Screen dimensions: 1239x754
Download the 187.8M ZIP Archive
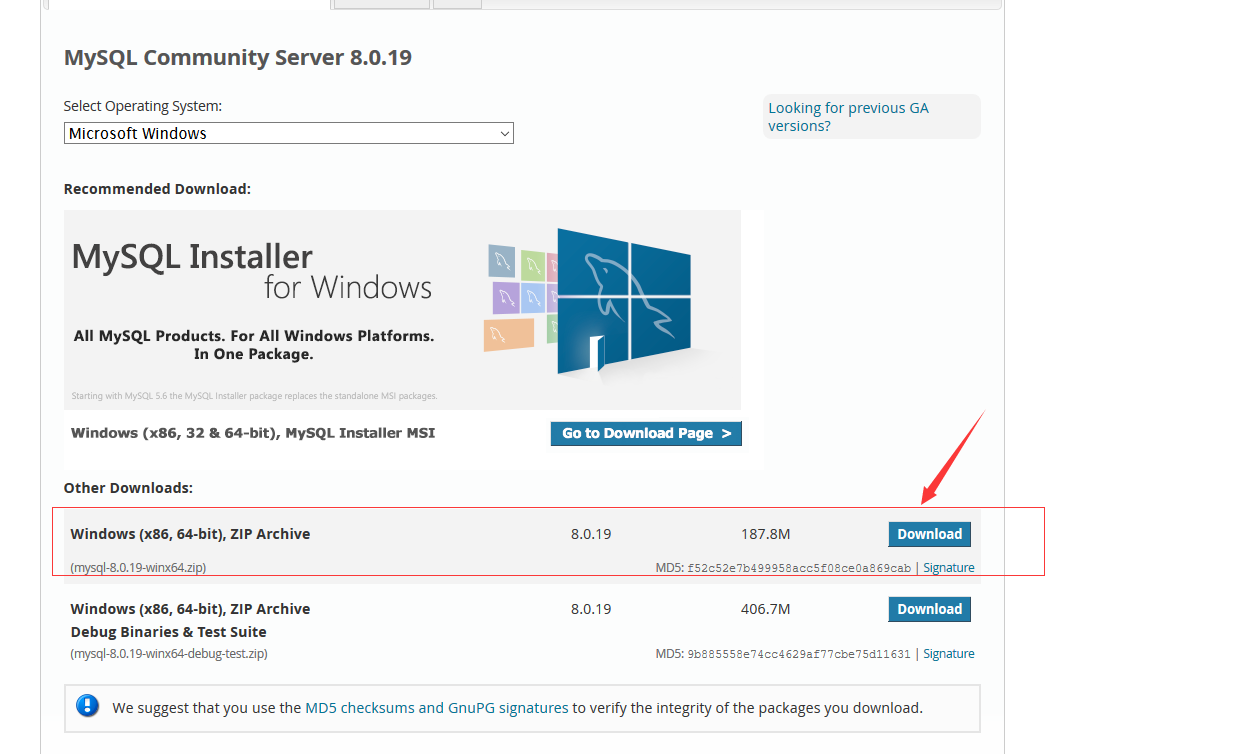(929, 534)
